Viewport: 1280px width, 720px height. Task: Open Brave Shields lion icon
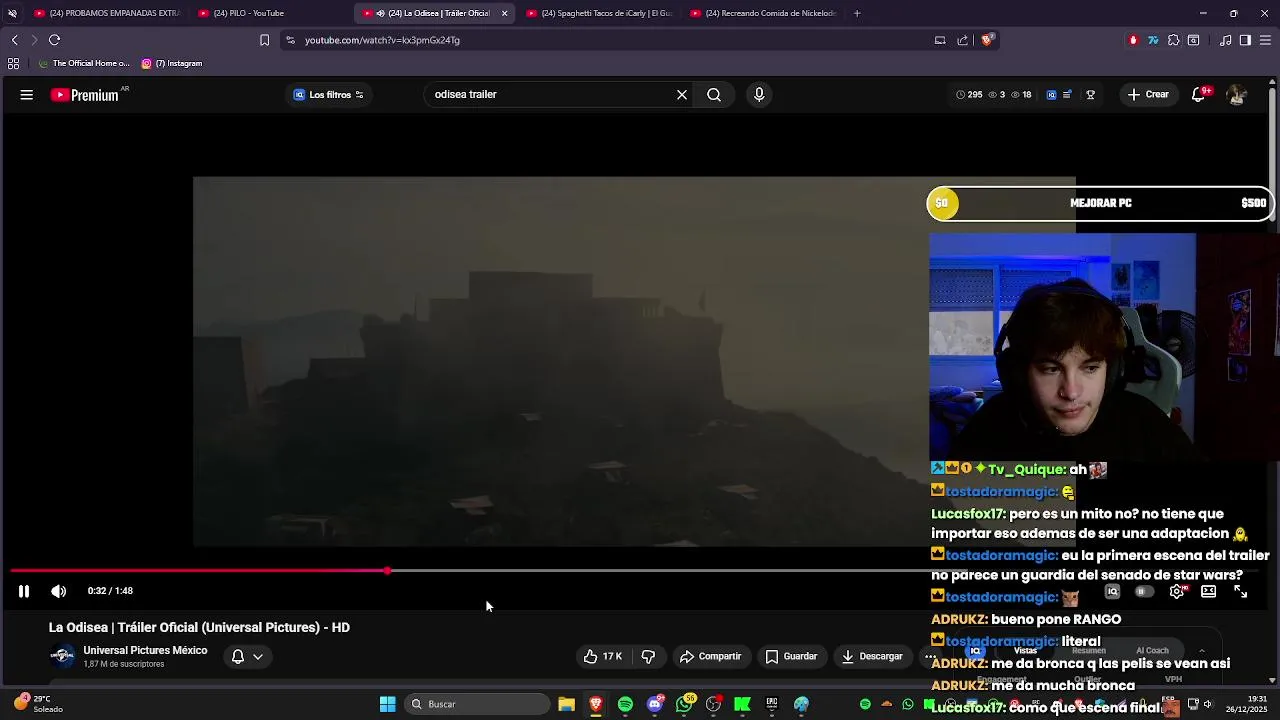986,40
